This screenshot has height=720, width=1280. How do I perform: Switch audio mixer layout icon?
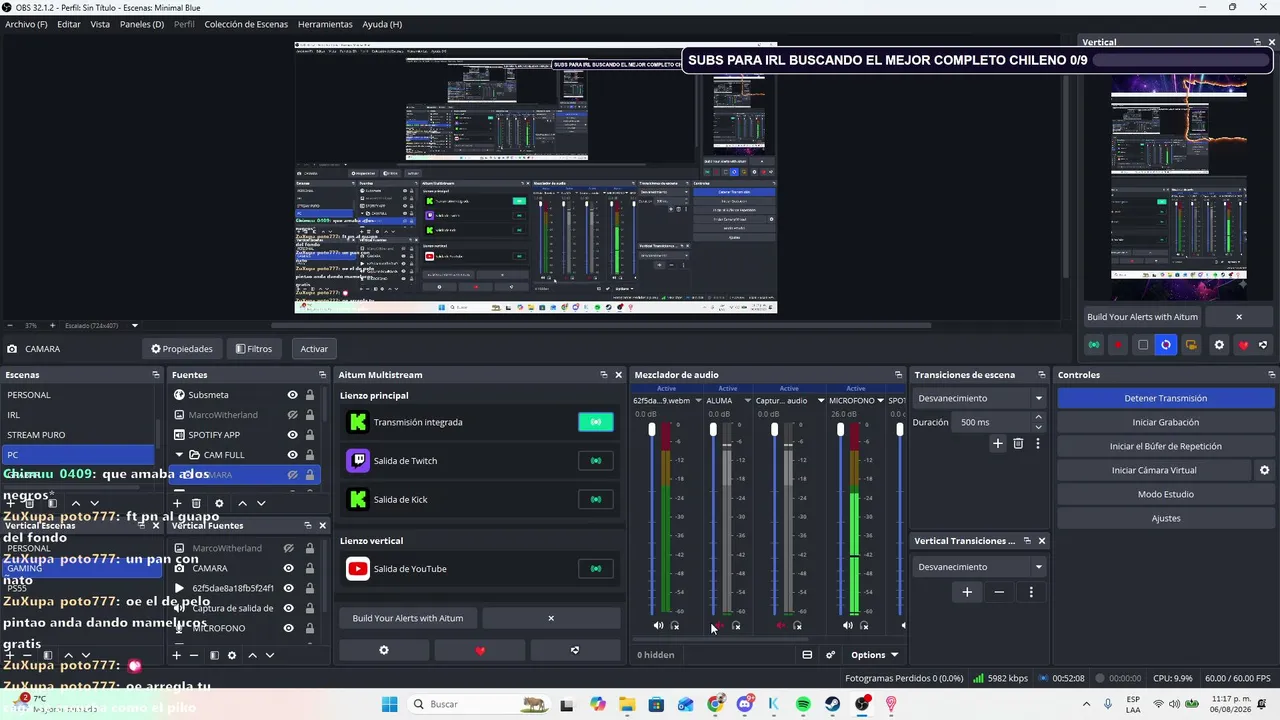[x=807, y=655]
